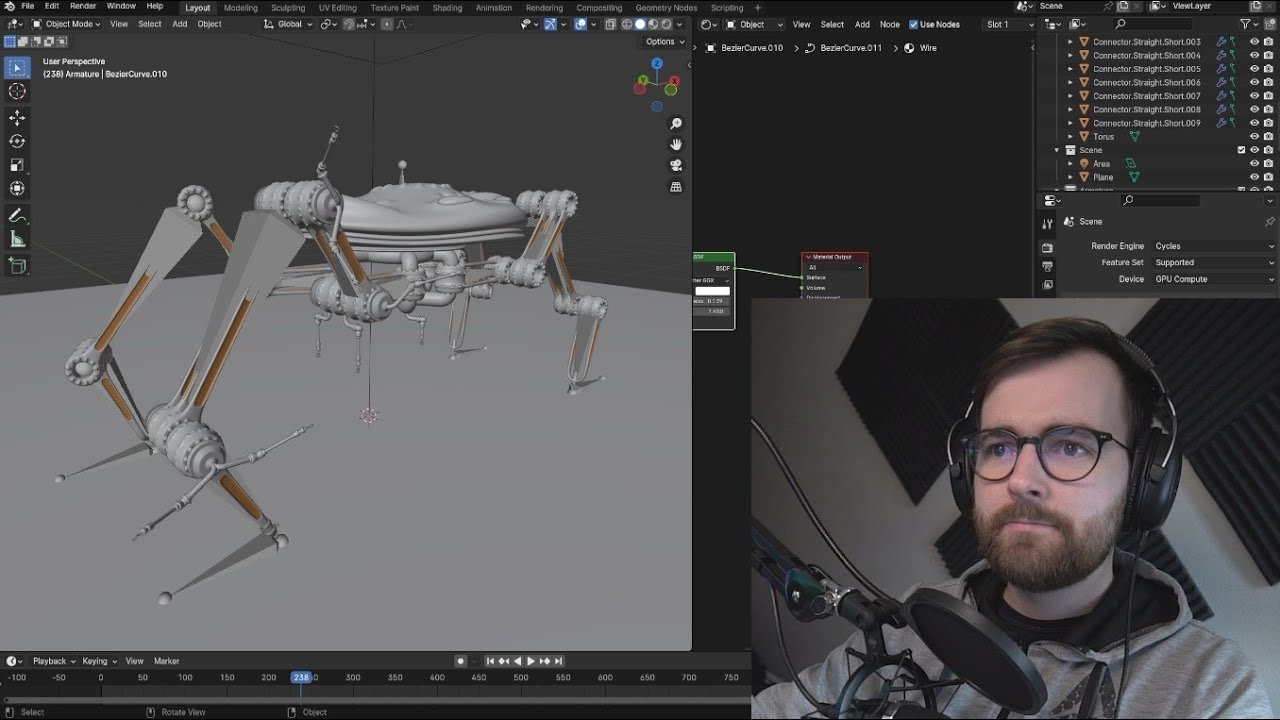Open the Marker menu in timeline
Screen dimensions: 1280x720
click(166, 661)
